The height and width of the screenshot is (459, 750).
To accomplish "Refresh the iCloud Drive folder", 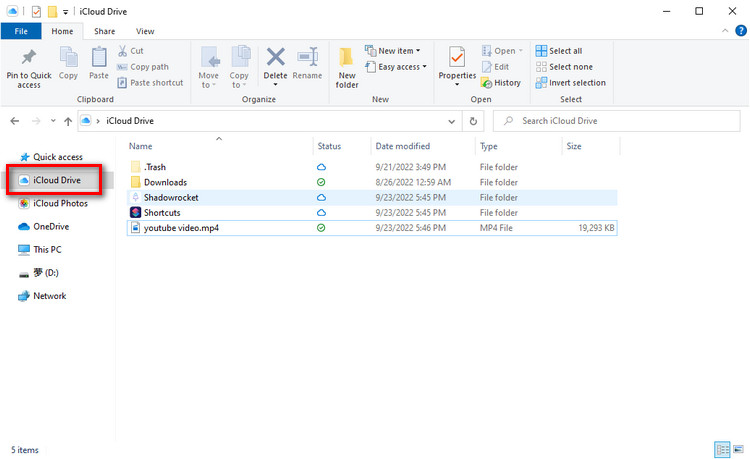I will tap(473, 121).
